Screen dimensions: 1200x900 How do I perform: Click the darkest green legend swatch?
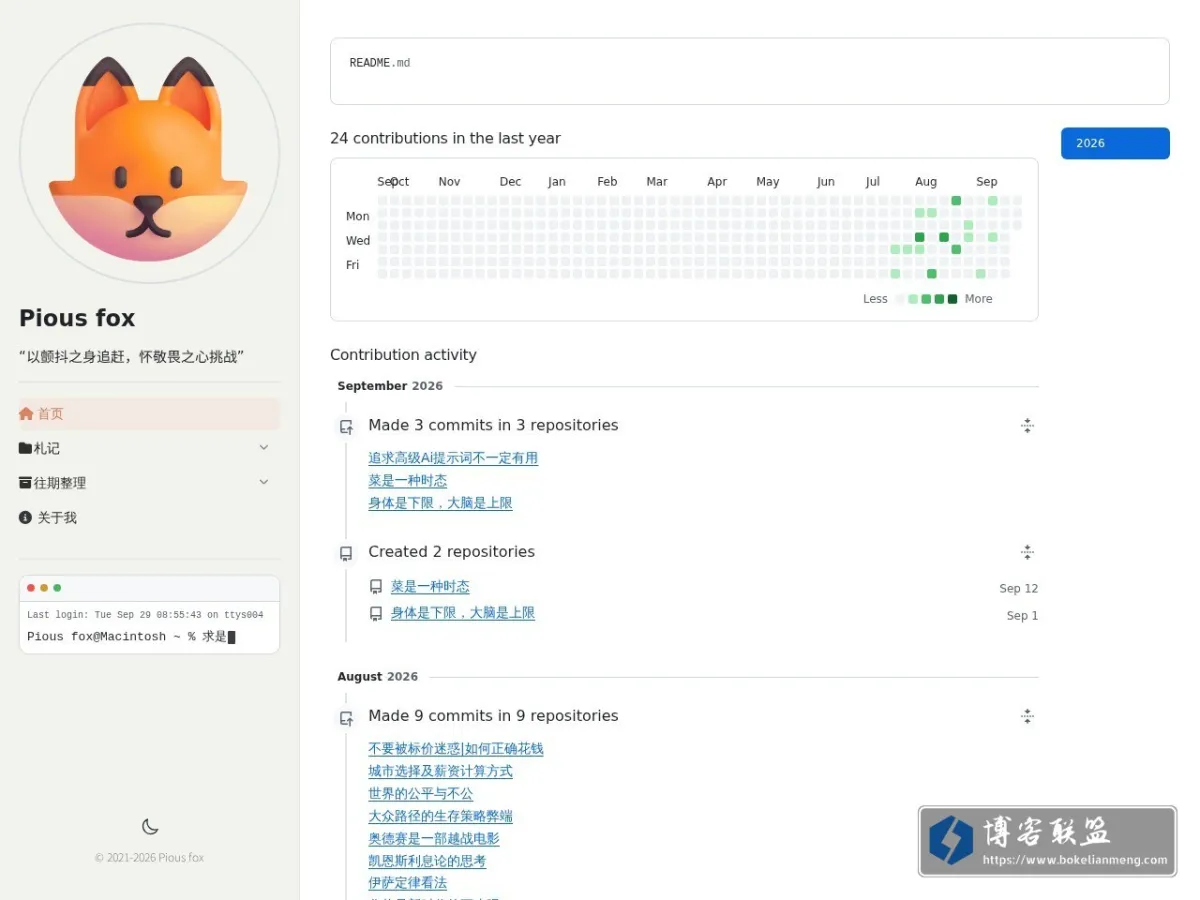coord(952,299)
